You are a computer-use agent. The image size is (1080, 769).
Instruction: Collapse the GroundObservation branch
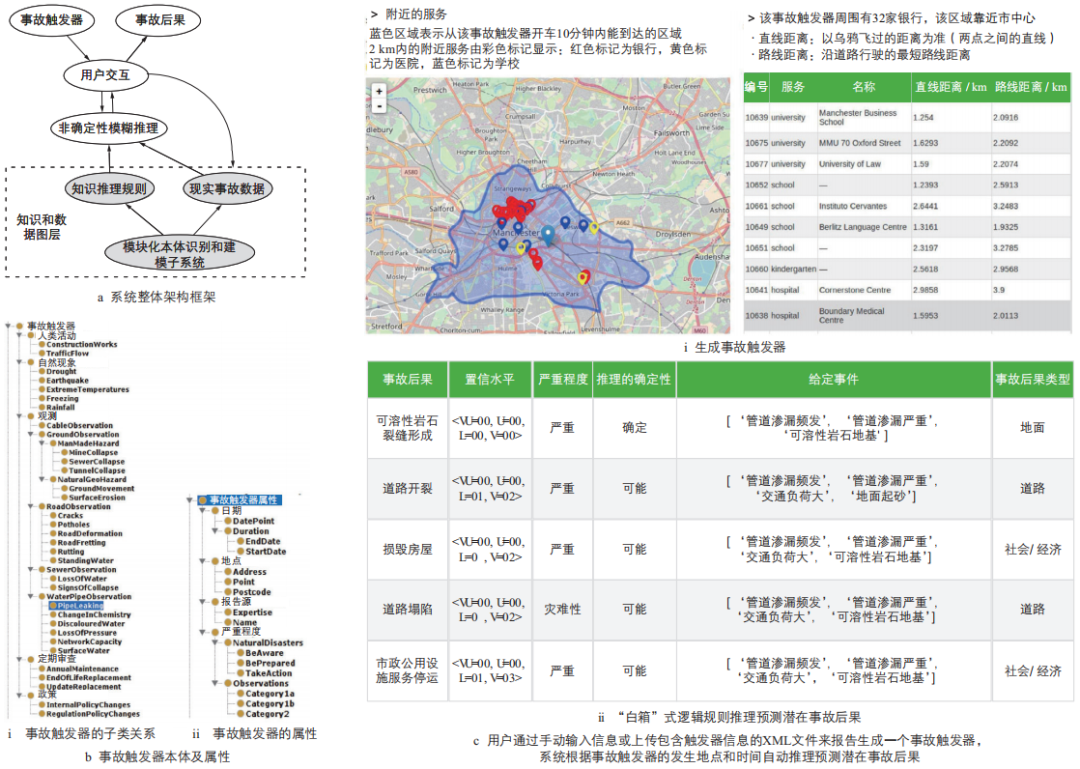click(31, 435)
